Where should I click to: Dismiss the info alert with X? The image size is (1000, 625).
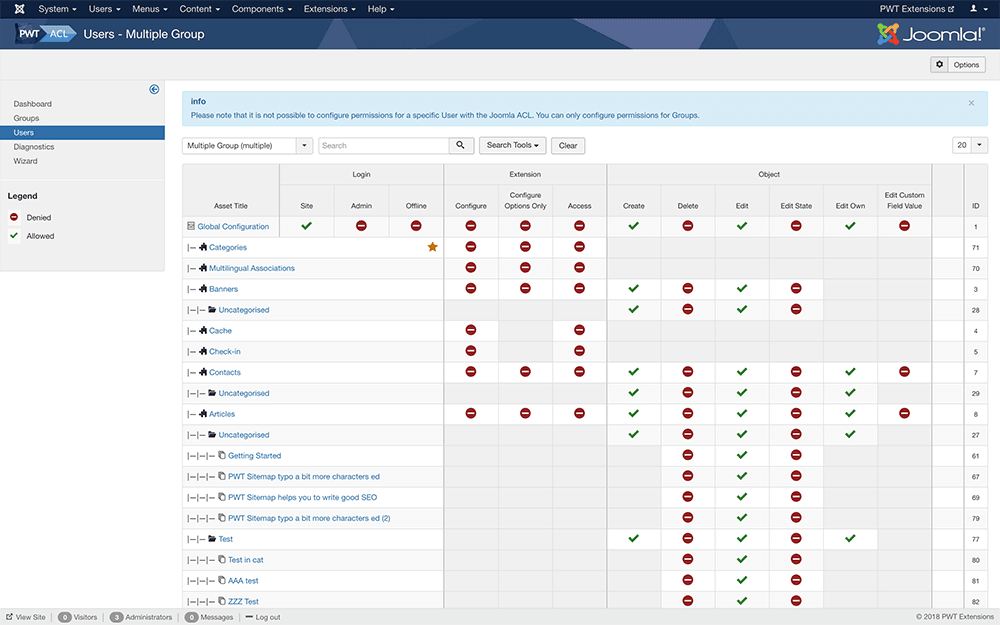971,103
